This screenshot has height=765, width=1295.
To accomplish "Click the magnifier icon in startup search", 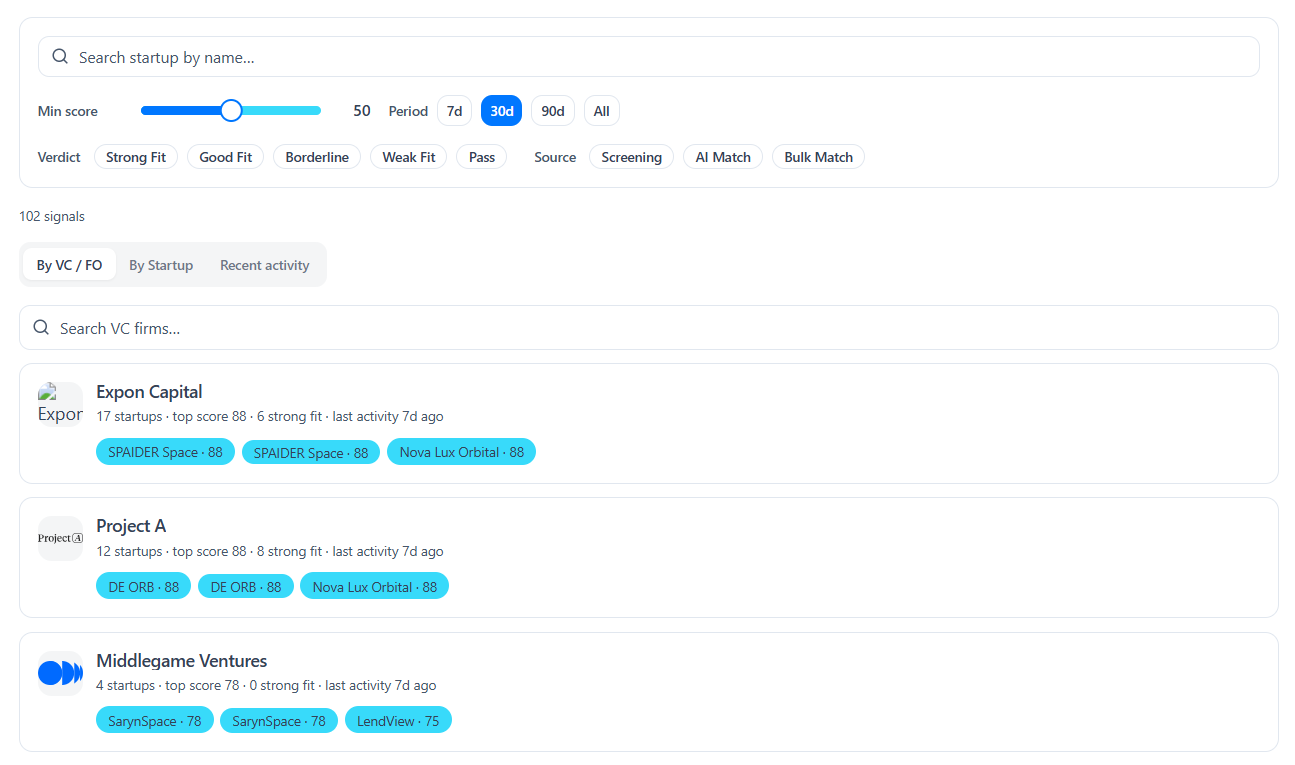I will (x=60, y=57).
